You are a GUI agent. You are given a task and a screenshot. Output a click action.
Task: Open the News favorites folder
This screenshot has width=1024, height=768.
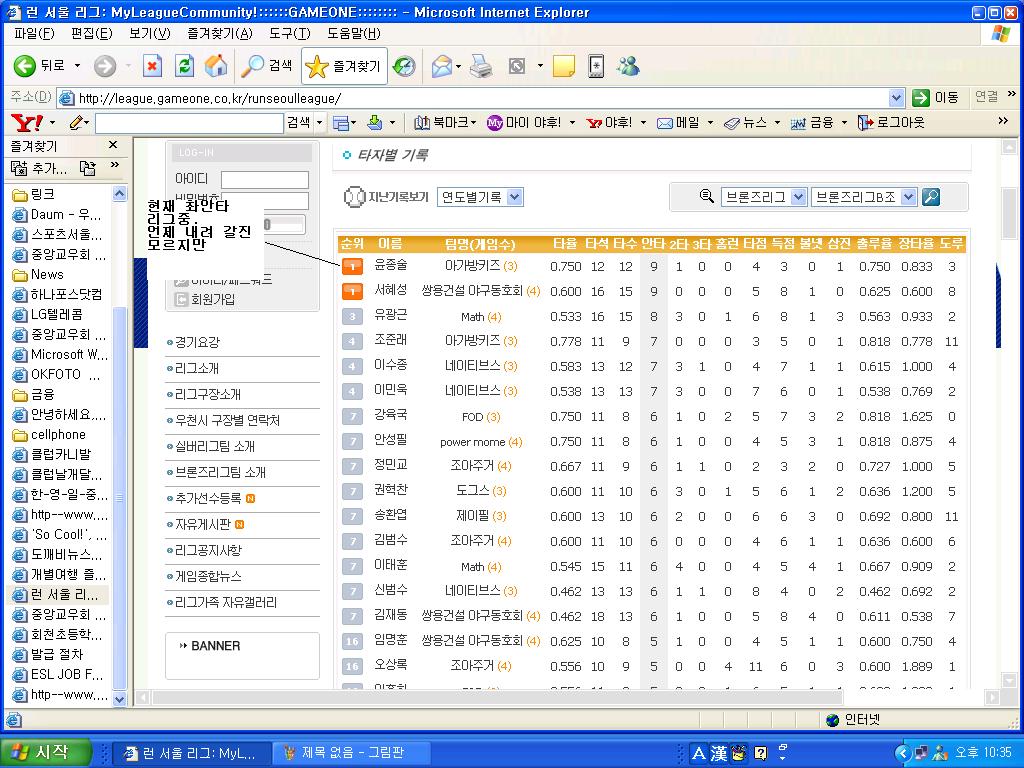coord(46,274)
